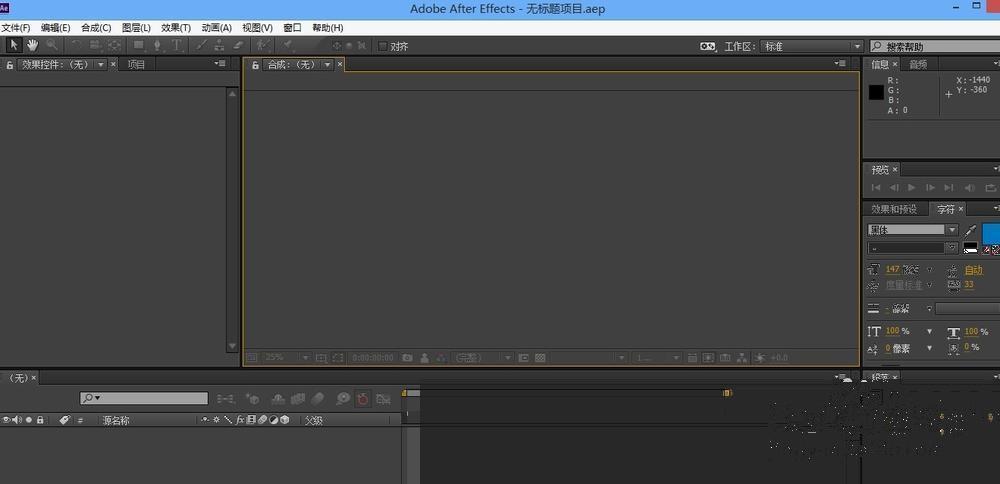The height and width of the screenshot is (484, 1000).
Task: Switch to the 项目 tab
Action: pyautogui.click(x=136, y=64)
